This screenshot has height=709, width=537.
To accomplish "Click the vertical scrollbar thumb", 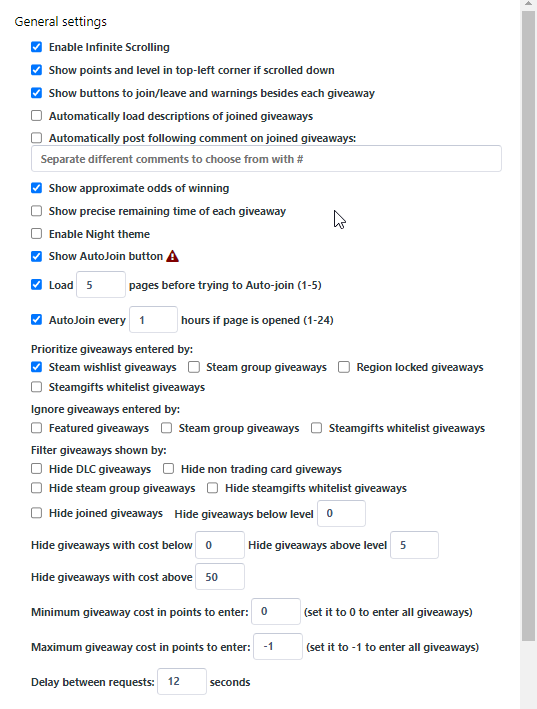I will [528, 326].
